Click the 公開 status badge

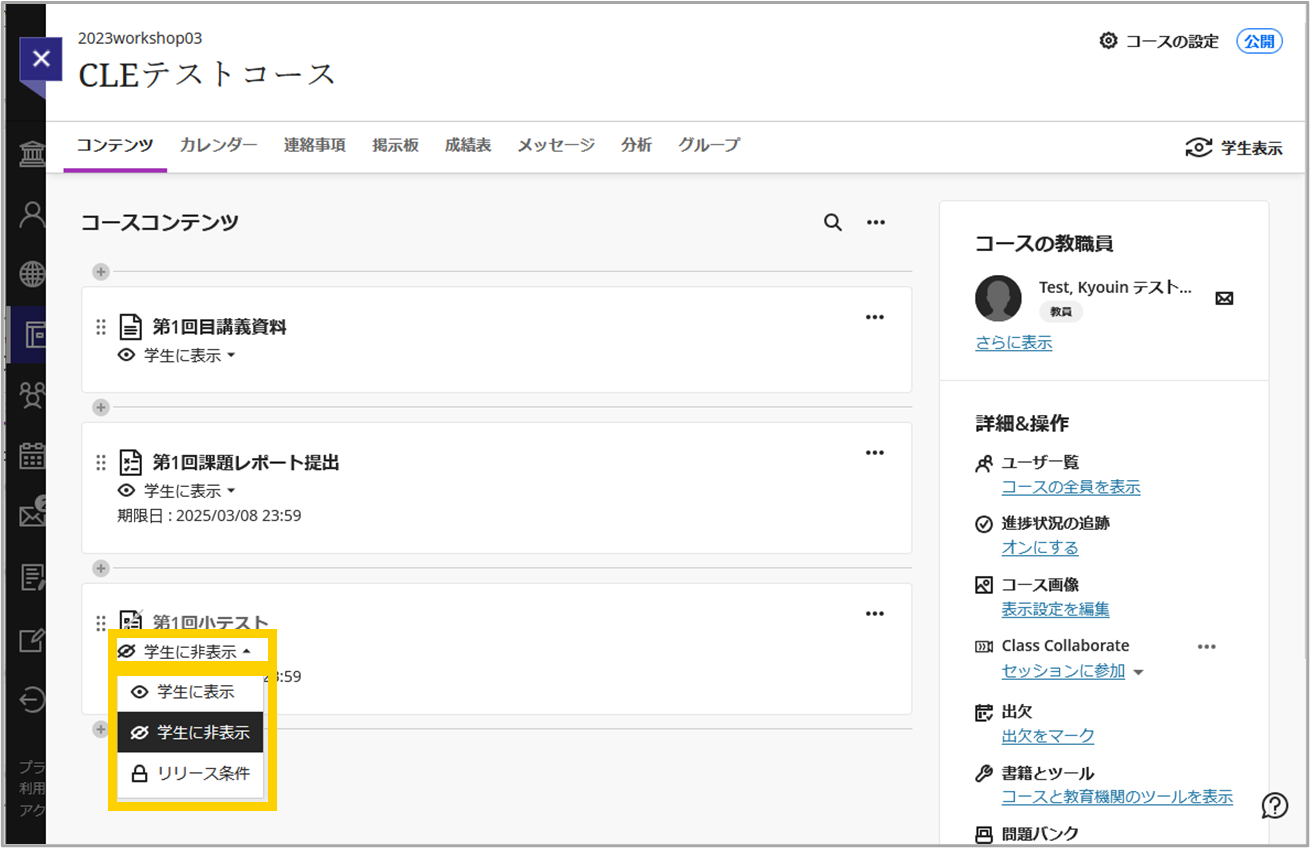coord(1259,41)
